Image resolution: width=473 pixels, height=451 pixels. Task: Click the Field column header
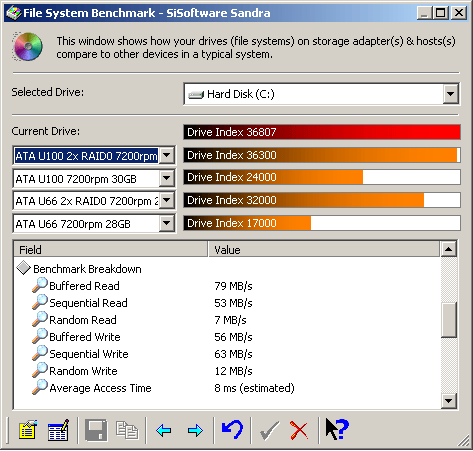[111, 250]
